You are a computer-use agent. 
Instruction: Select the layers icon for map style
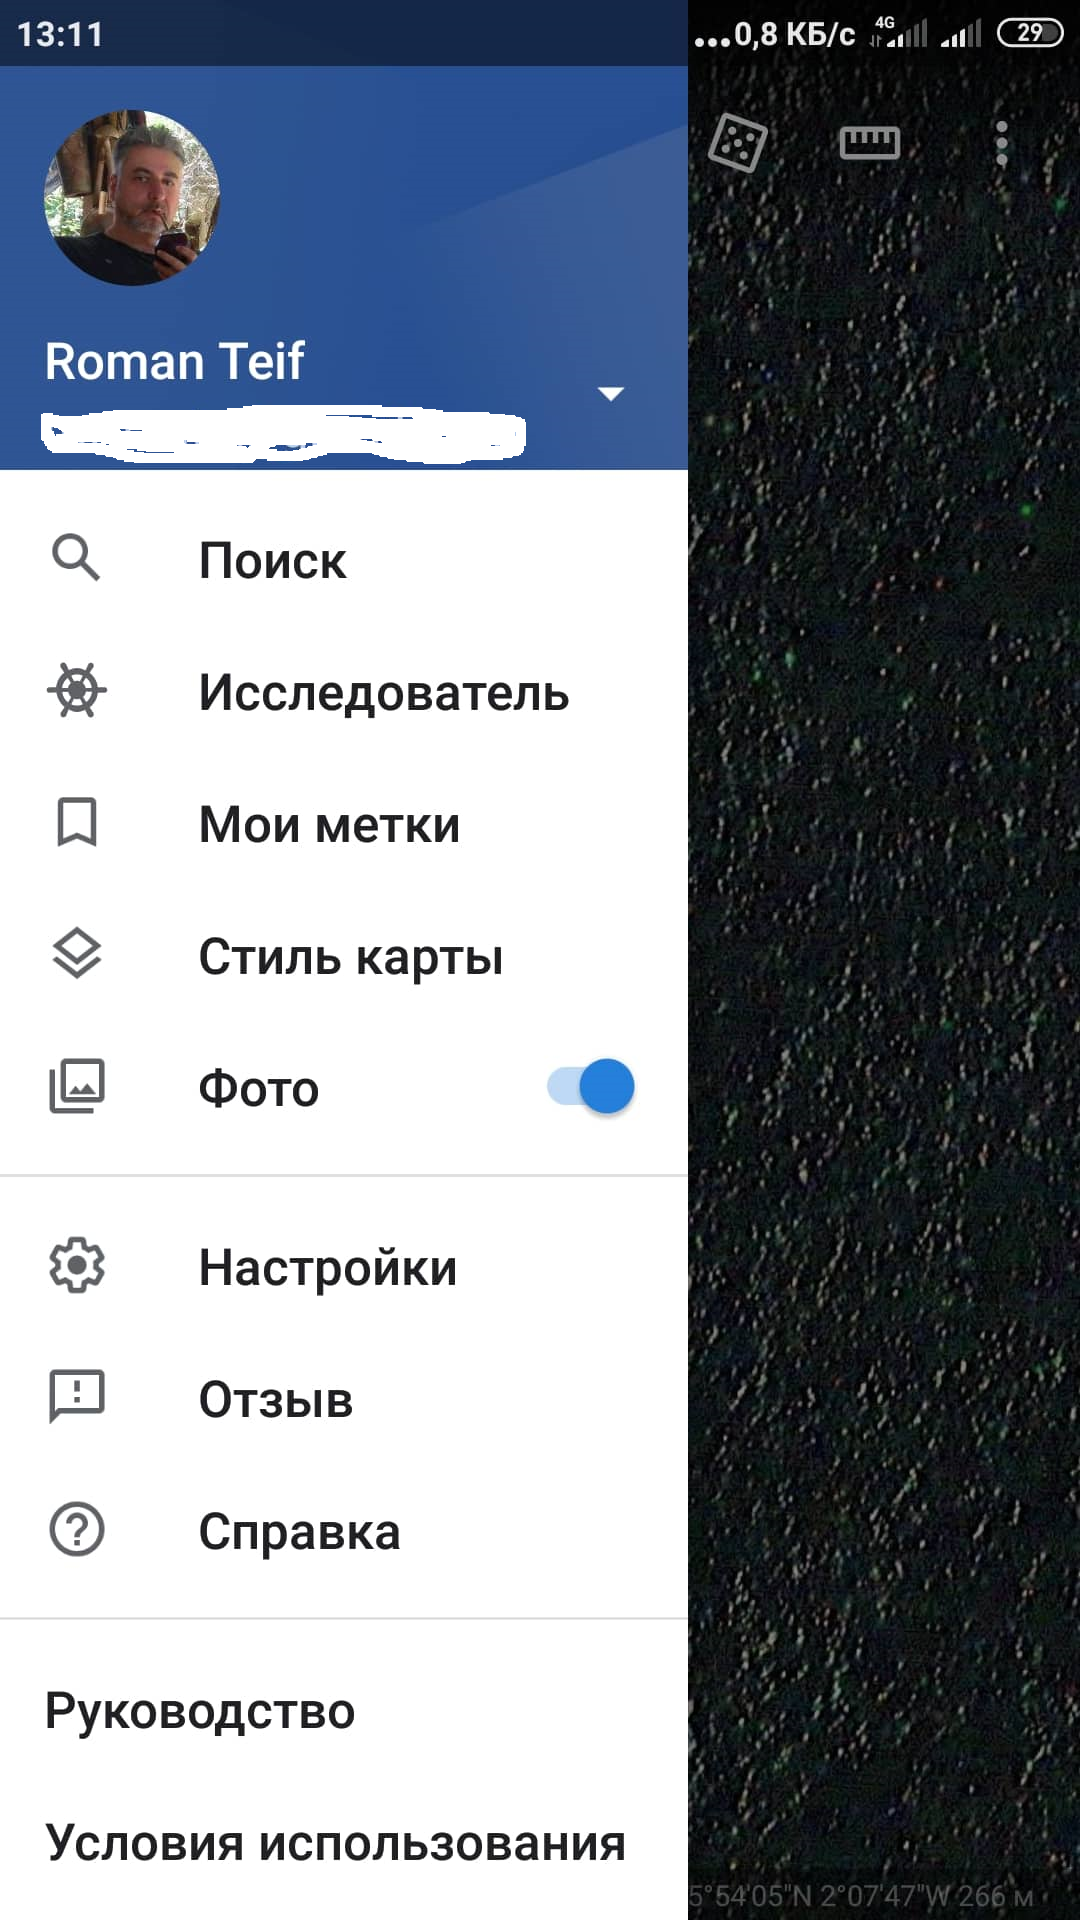coord(77,953)
